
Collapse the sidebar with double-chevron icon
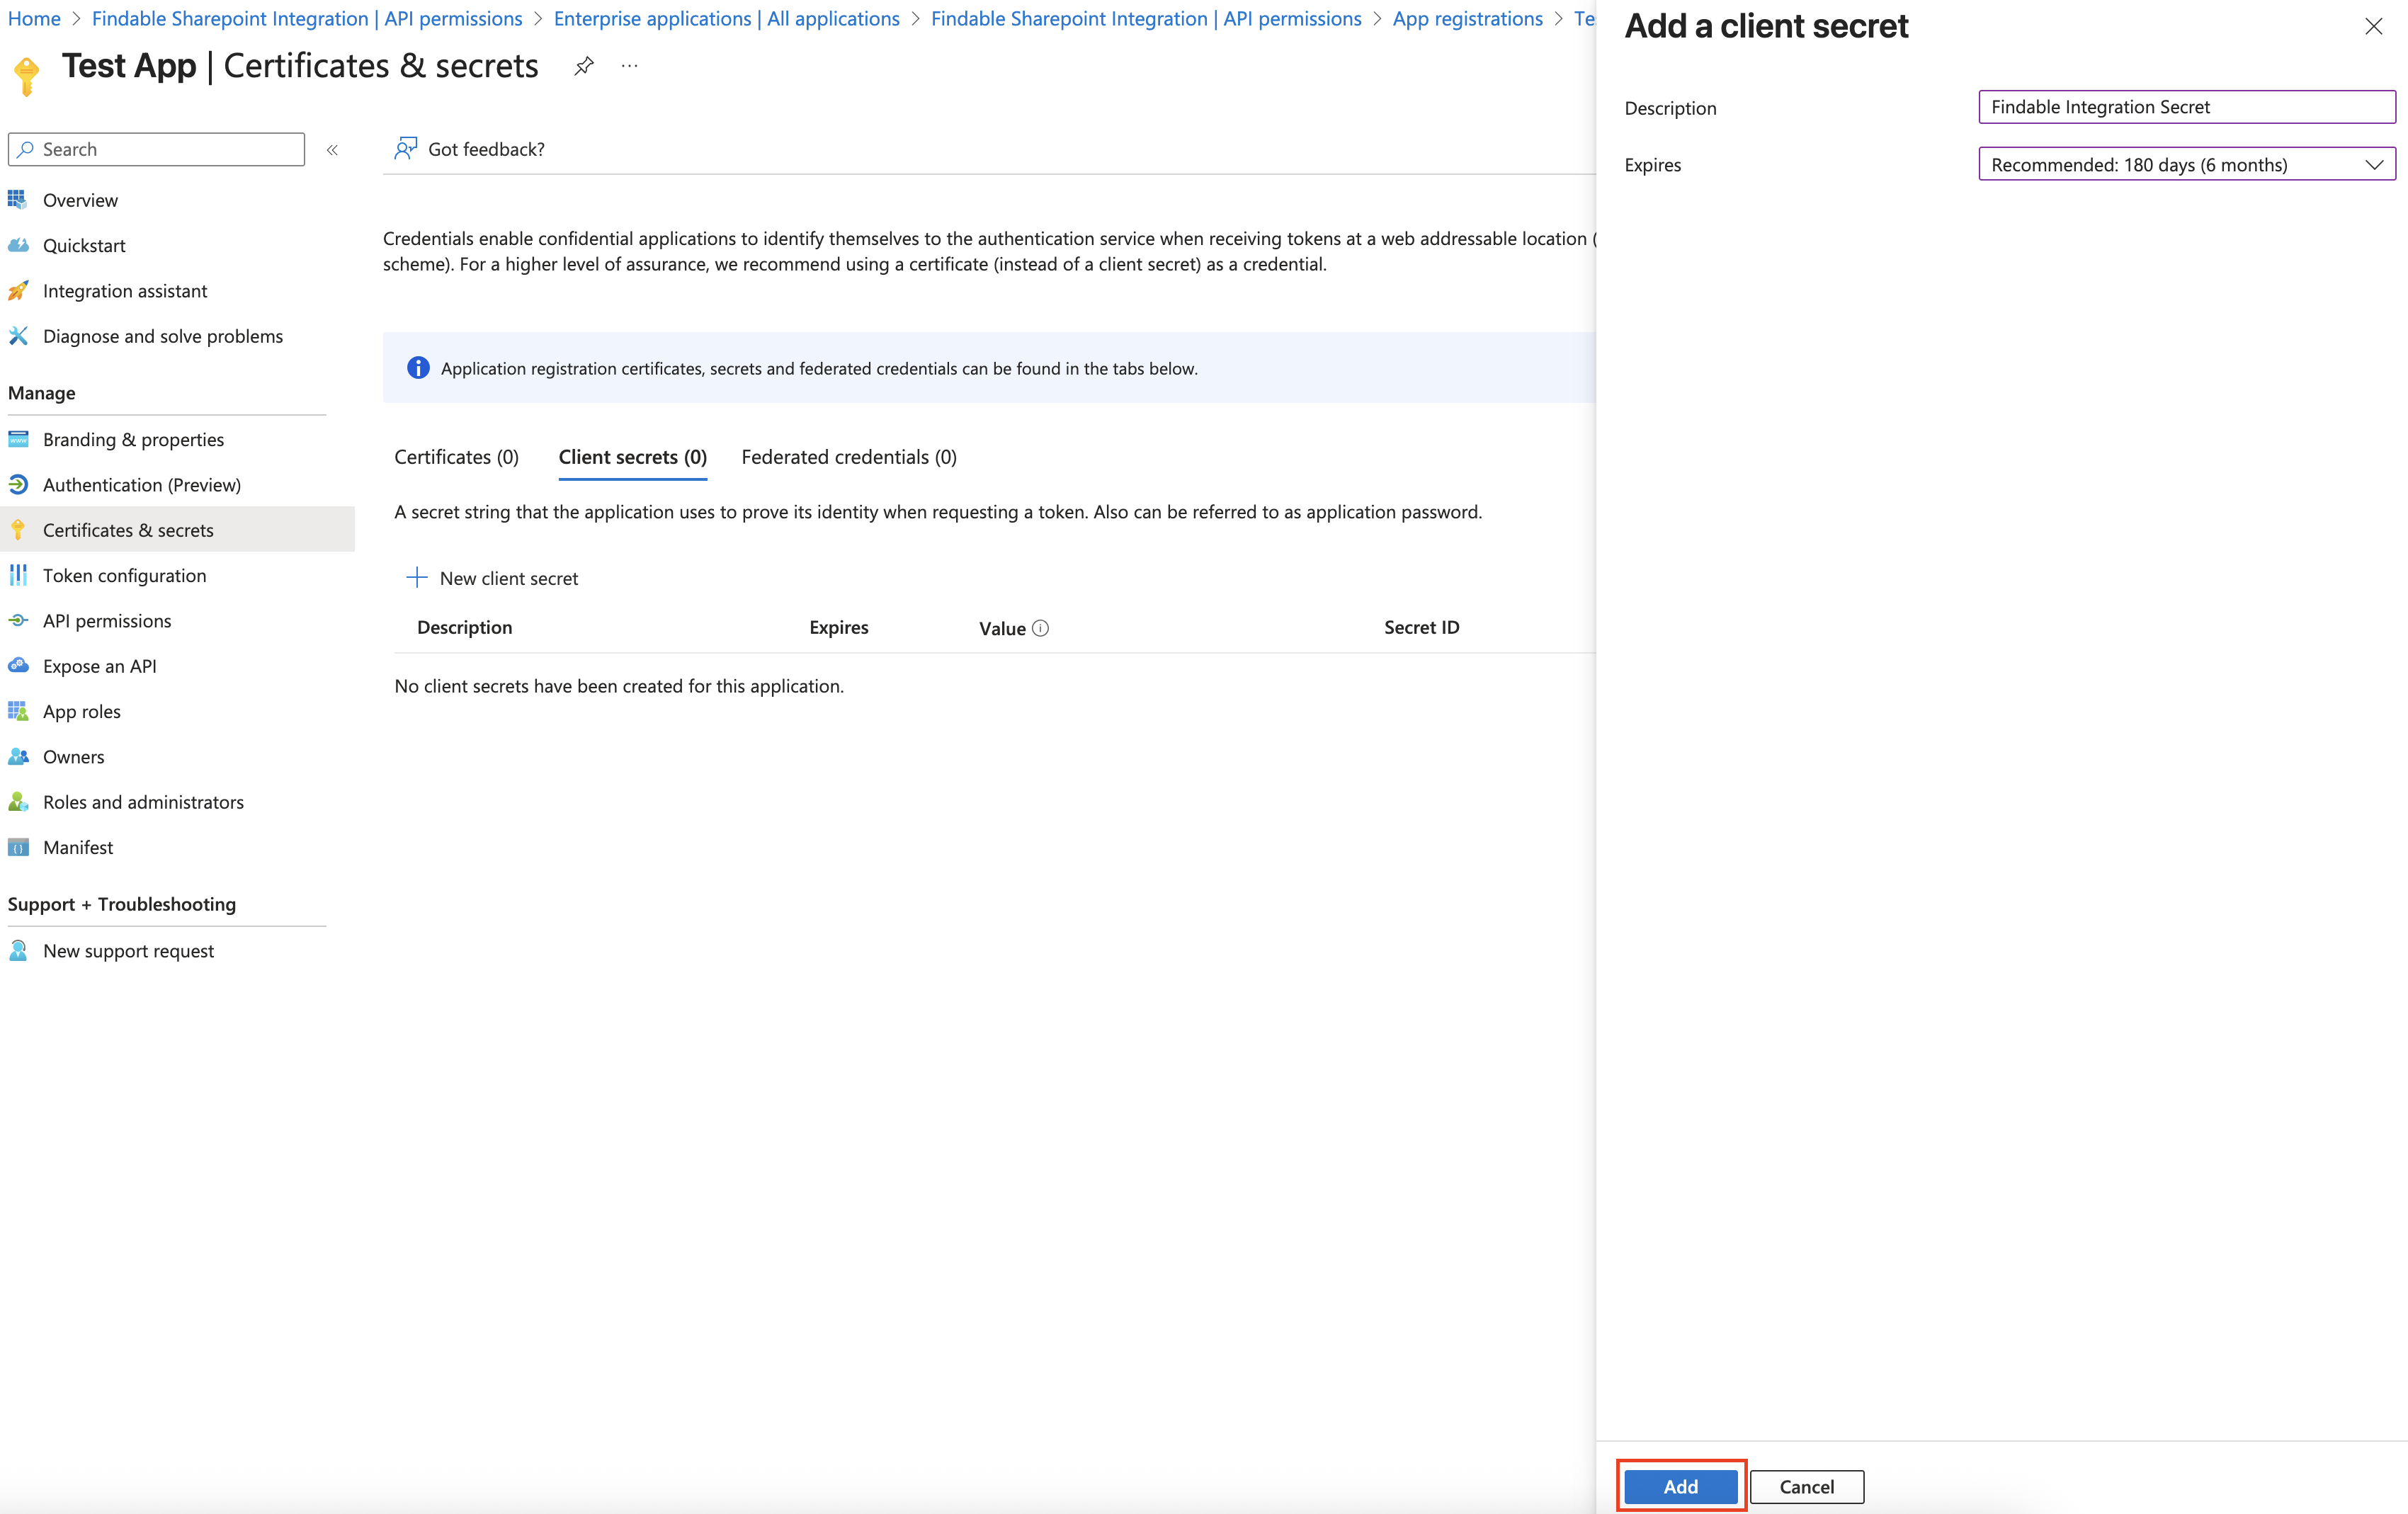coord(332,150)
